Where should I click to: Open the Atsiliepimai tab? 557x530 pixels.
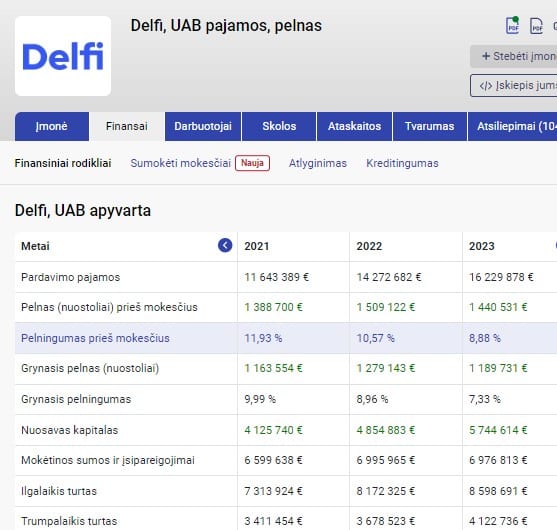coord(513,126)
